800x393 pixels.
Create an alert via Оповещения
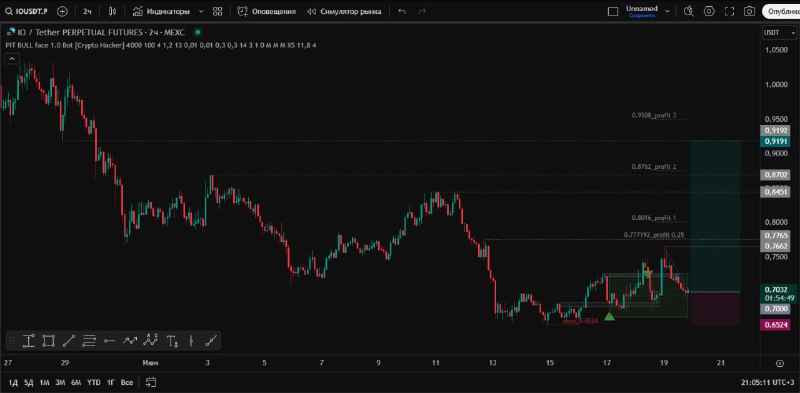[267, 11]
